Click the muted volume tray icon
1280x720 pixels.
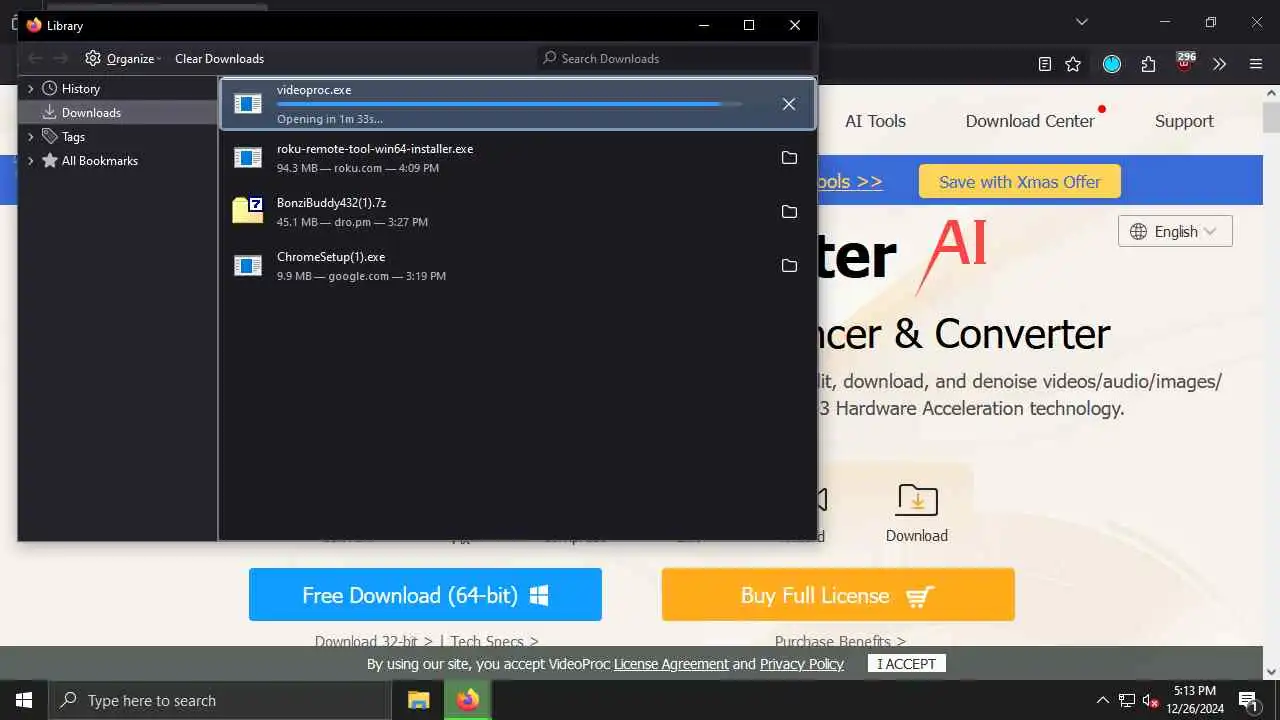pyautogui.click(x=1151, y=700)
